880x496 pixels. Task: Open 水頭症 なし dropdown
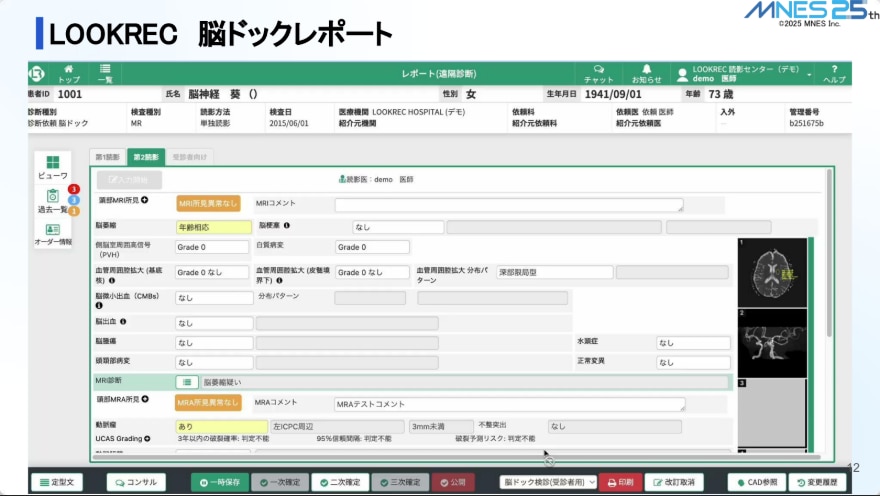(x=693, y=343)
